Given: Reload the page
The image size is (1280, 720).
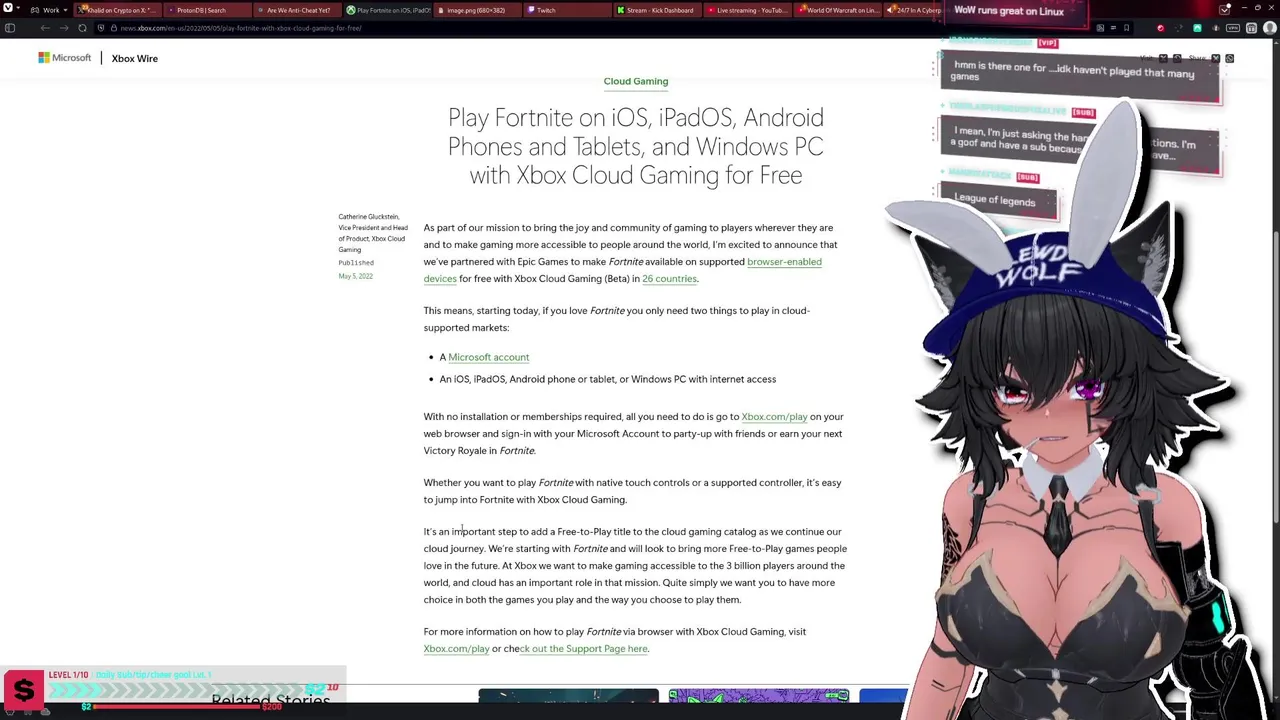Looking at the screenshot, I should pyautogui.click(x=82, y=28).
